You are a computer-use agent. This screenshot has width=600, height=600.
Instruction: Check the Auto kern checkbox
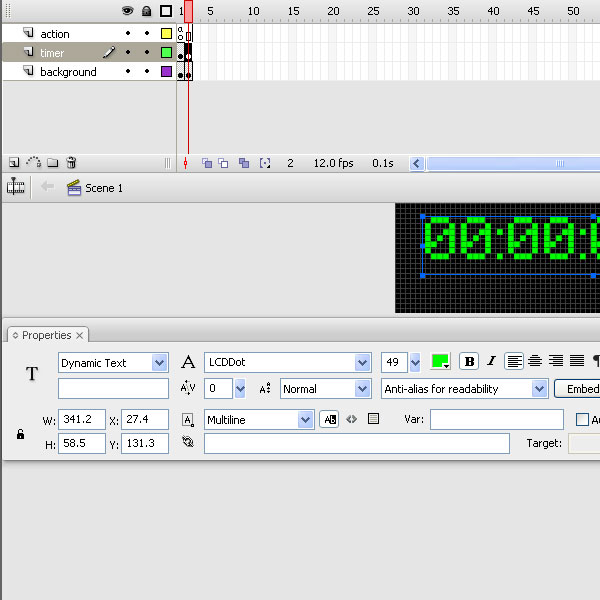[582, 419]
